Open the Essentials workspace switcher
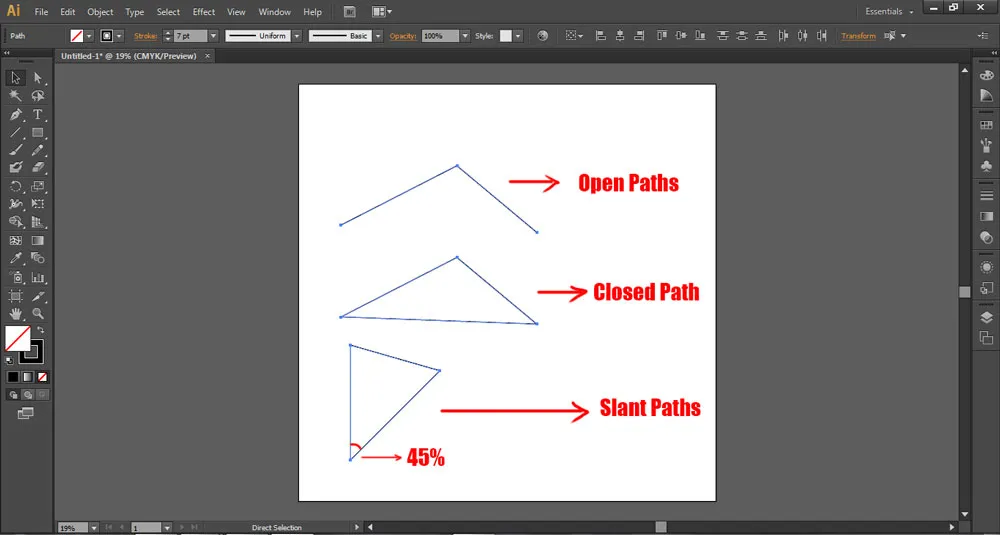Screen dimensions: 1000x535 coord(888,11)
